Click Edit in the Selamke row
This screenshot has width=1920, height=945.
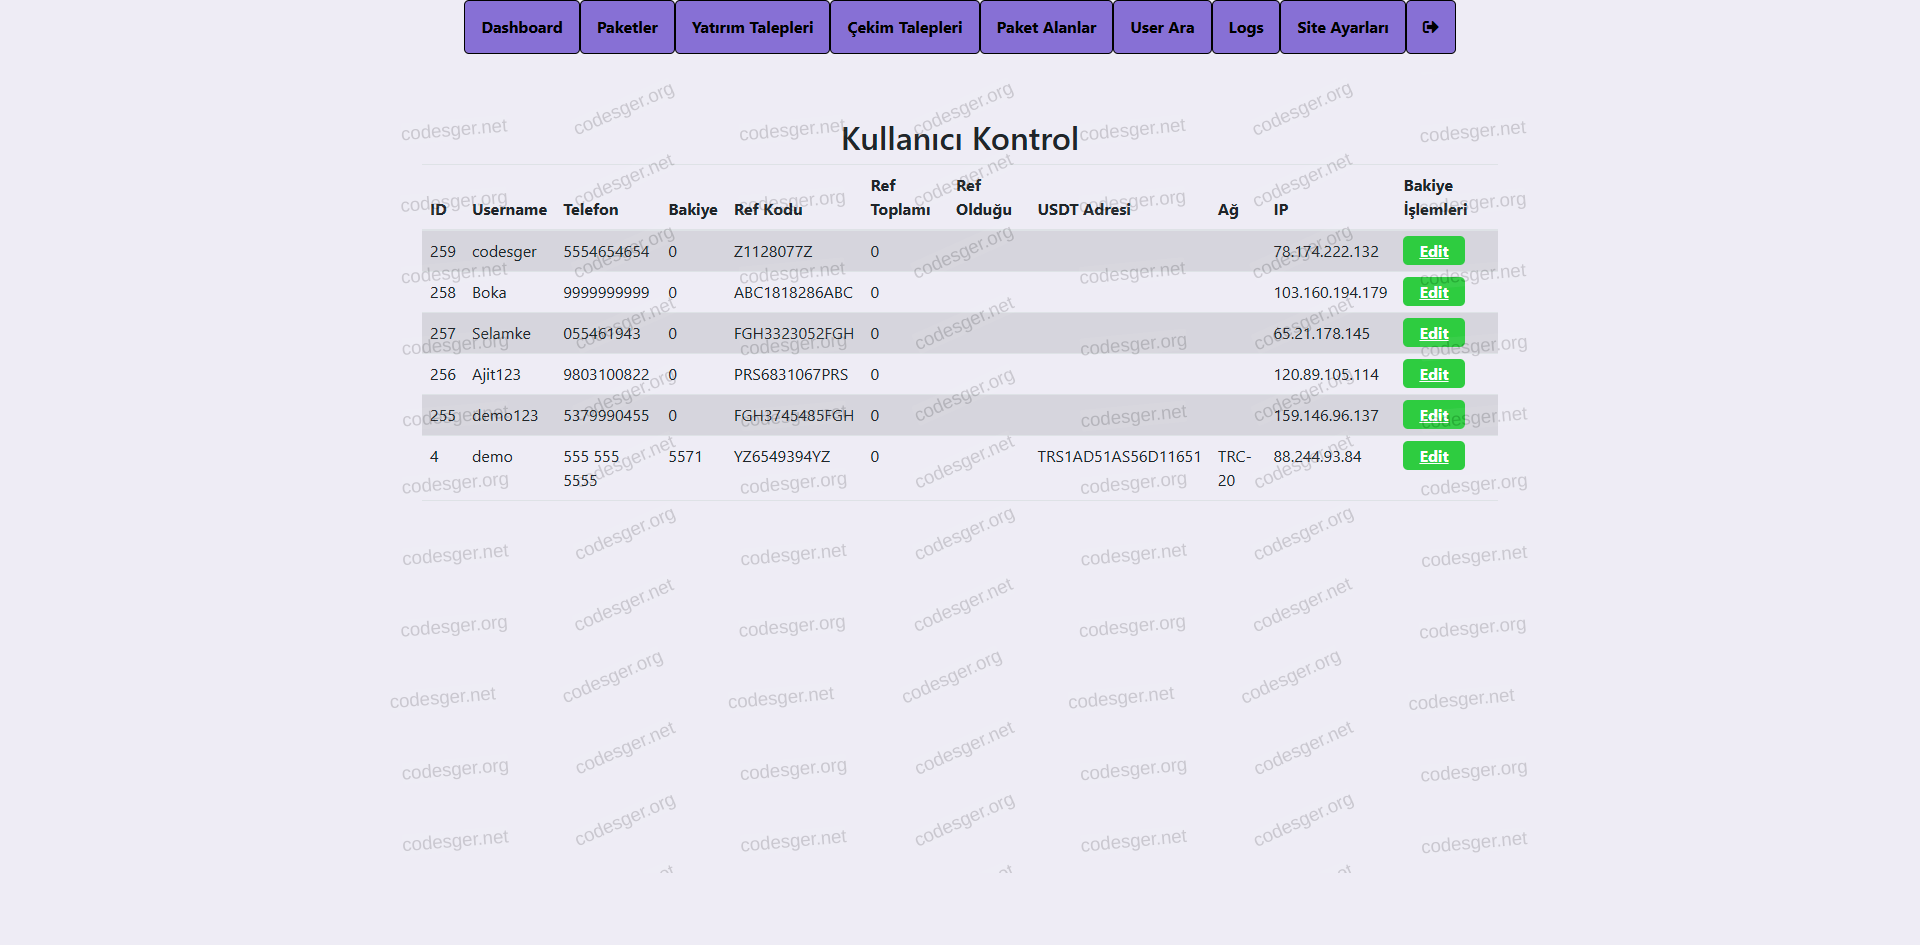(1433, 333)
